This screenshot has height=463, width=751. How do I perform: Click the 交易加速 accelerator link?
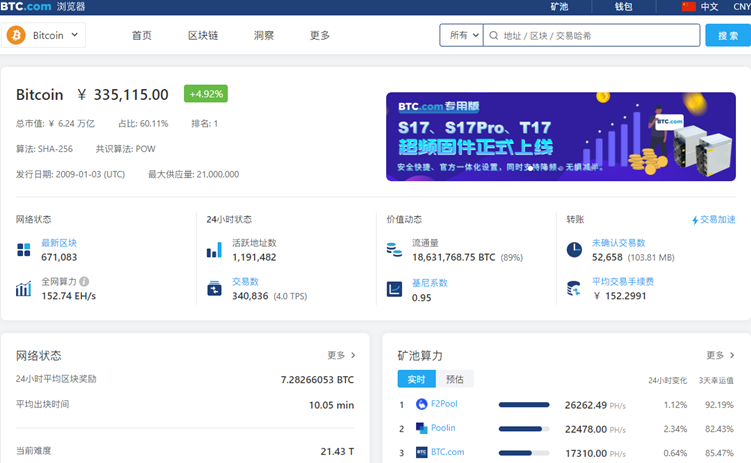717,219
